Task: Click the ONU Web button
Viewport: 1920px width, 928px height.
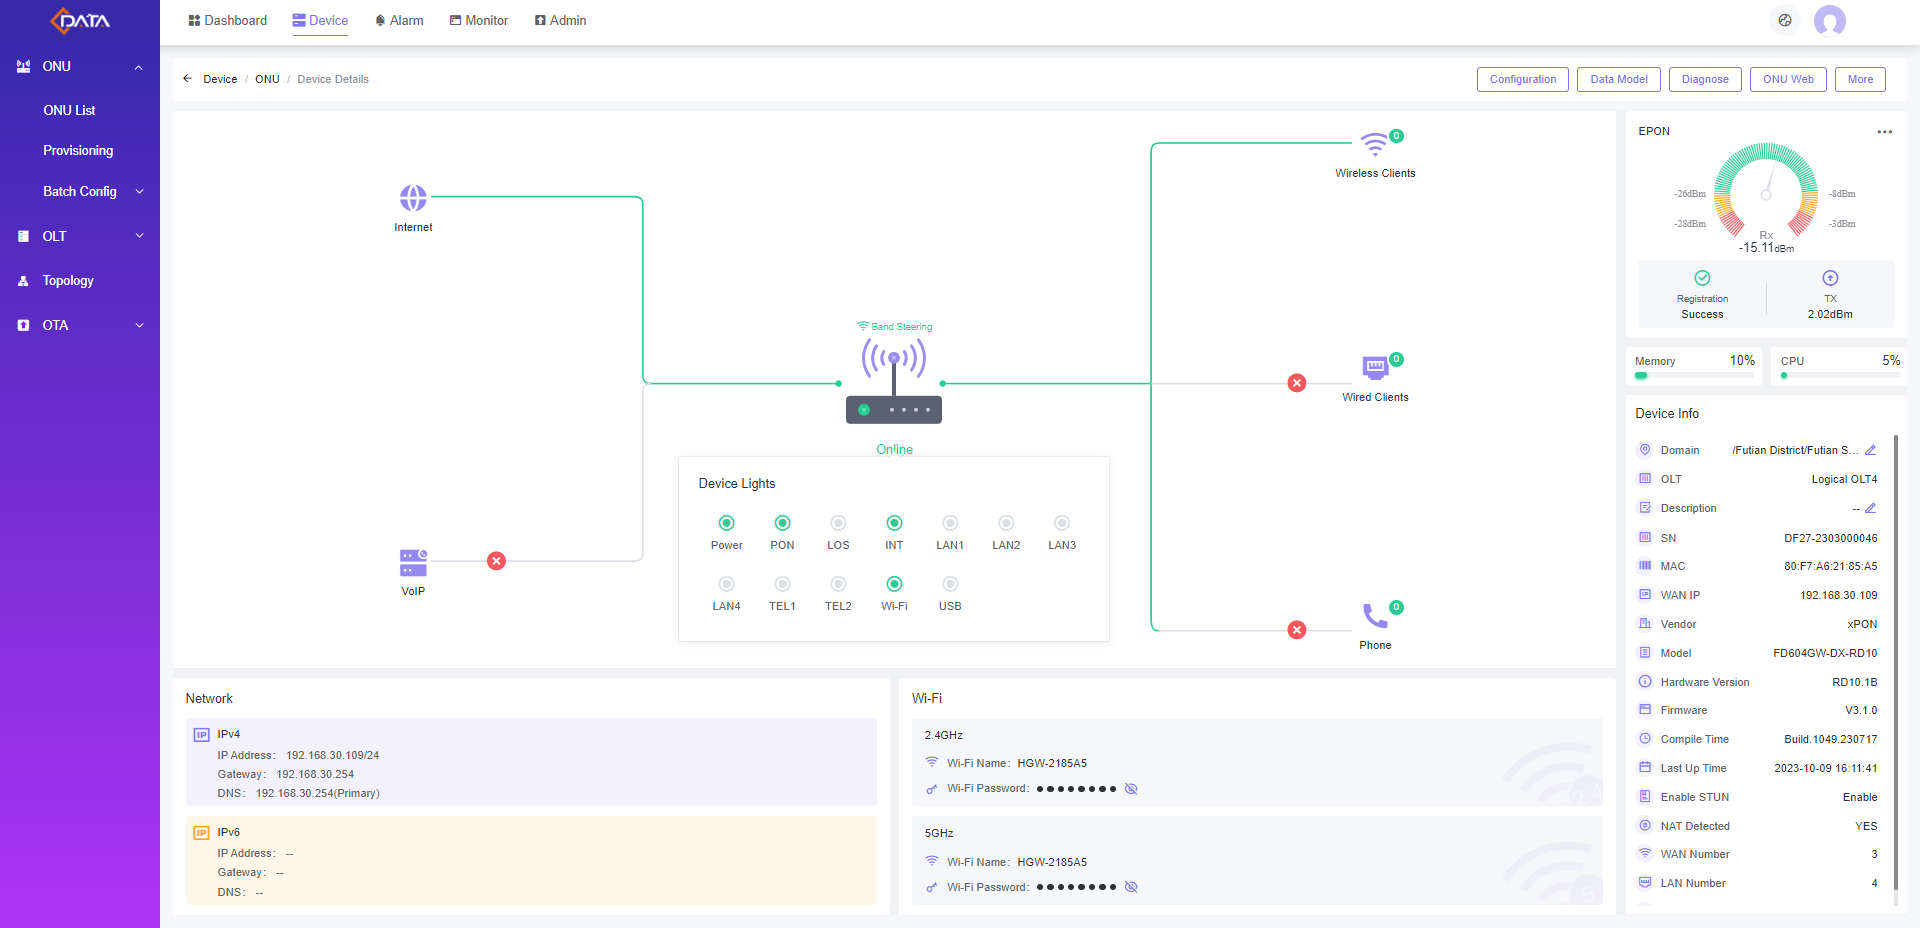Action: (1788, 79)
